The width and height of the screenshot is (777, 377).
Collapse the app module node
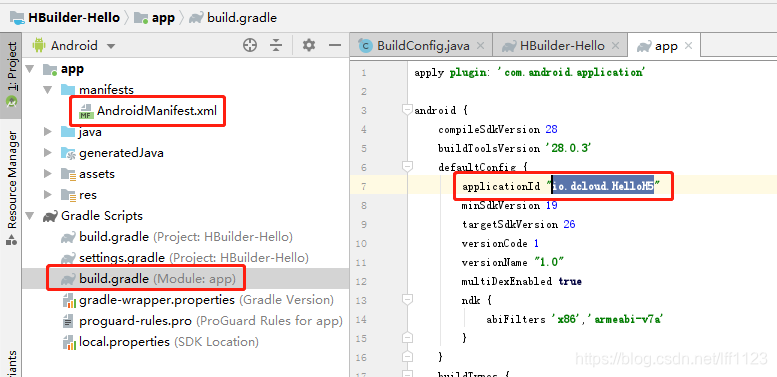[31, 69]
